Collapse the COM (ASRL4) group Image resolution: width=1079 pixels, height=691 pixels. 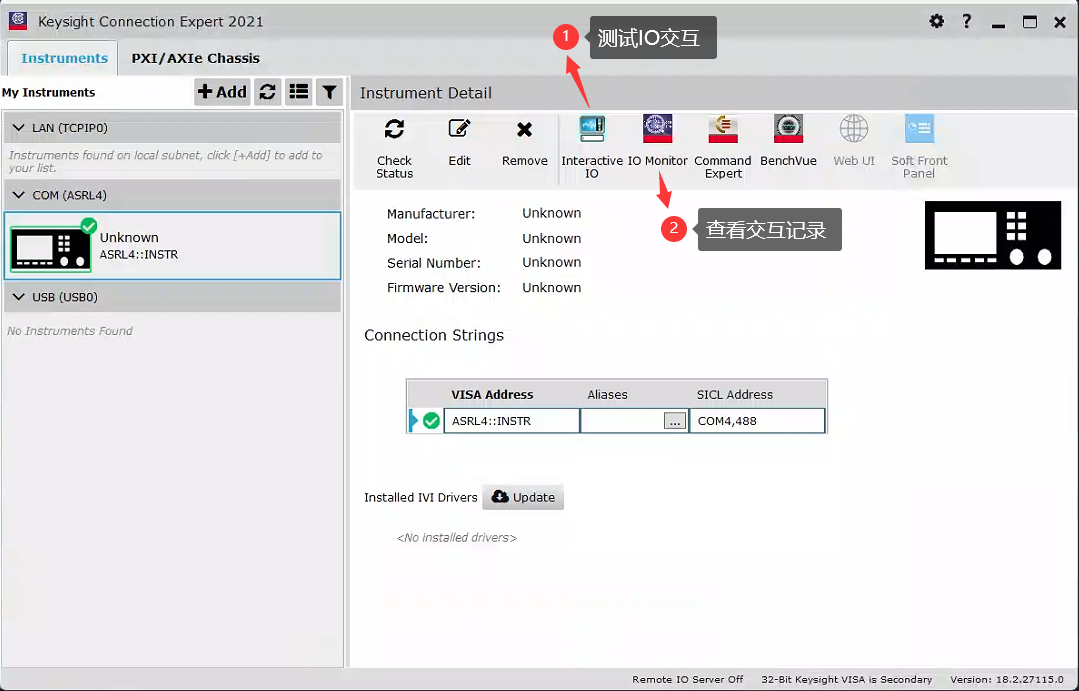[x=19, y=195]
